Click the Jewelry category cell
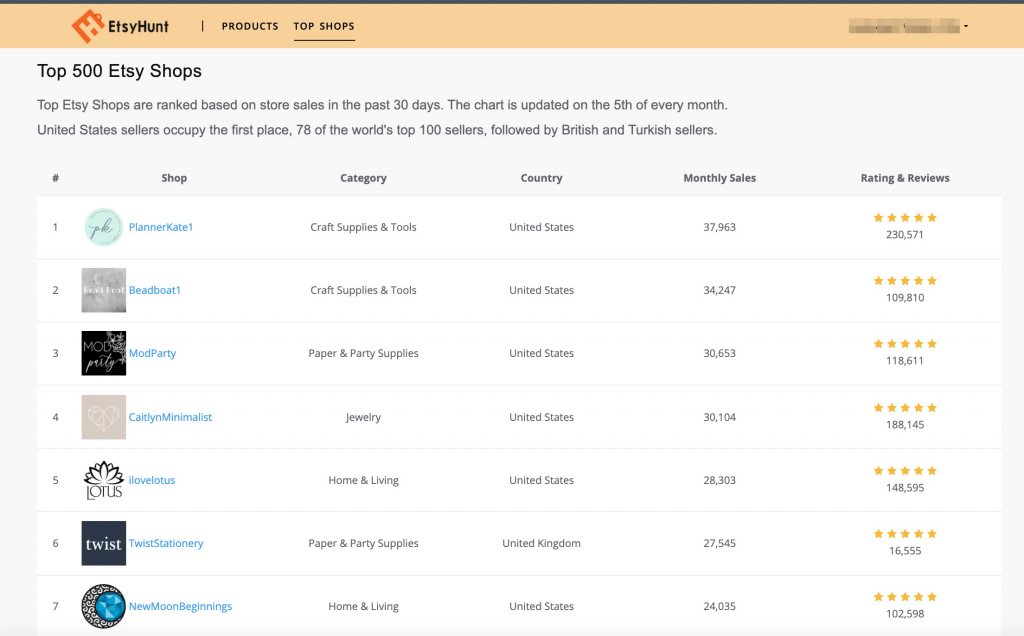 pyautogui.click(x=363, y=417)
